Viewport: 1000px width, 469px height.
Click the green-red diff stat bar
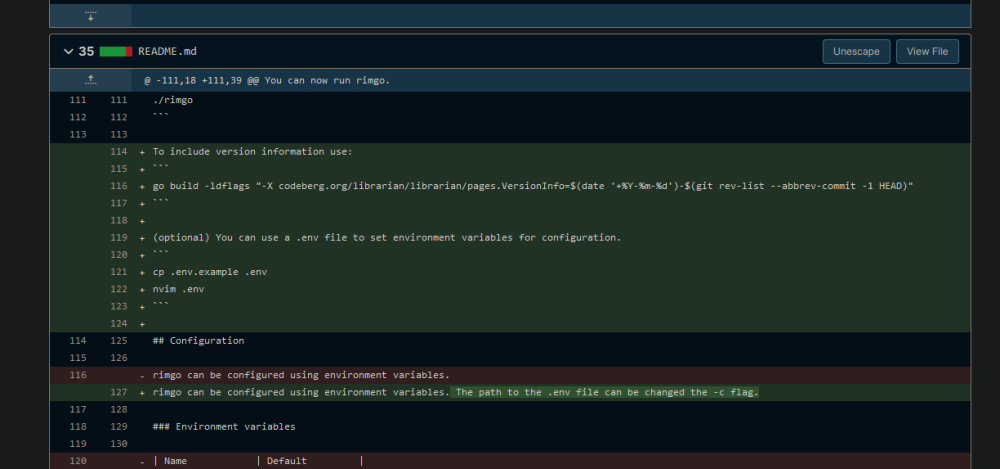[115, 52]
